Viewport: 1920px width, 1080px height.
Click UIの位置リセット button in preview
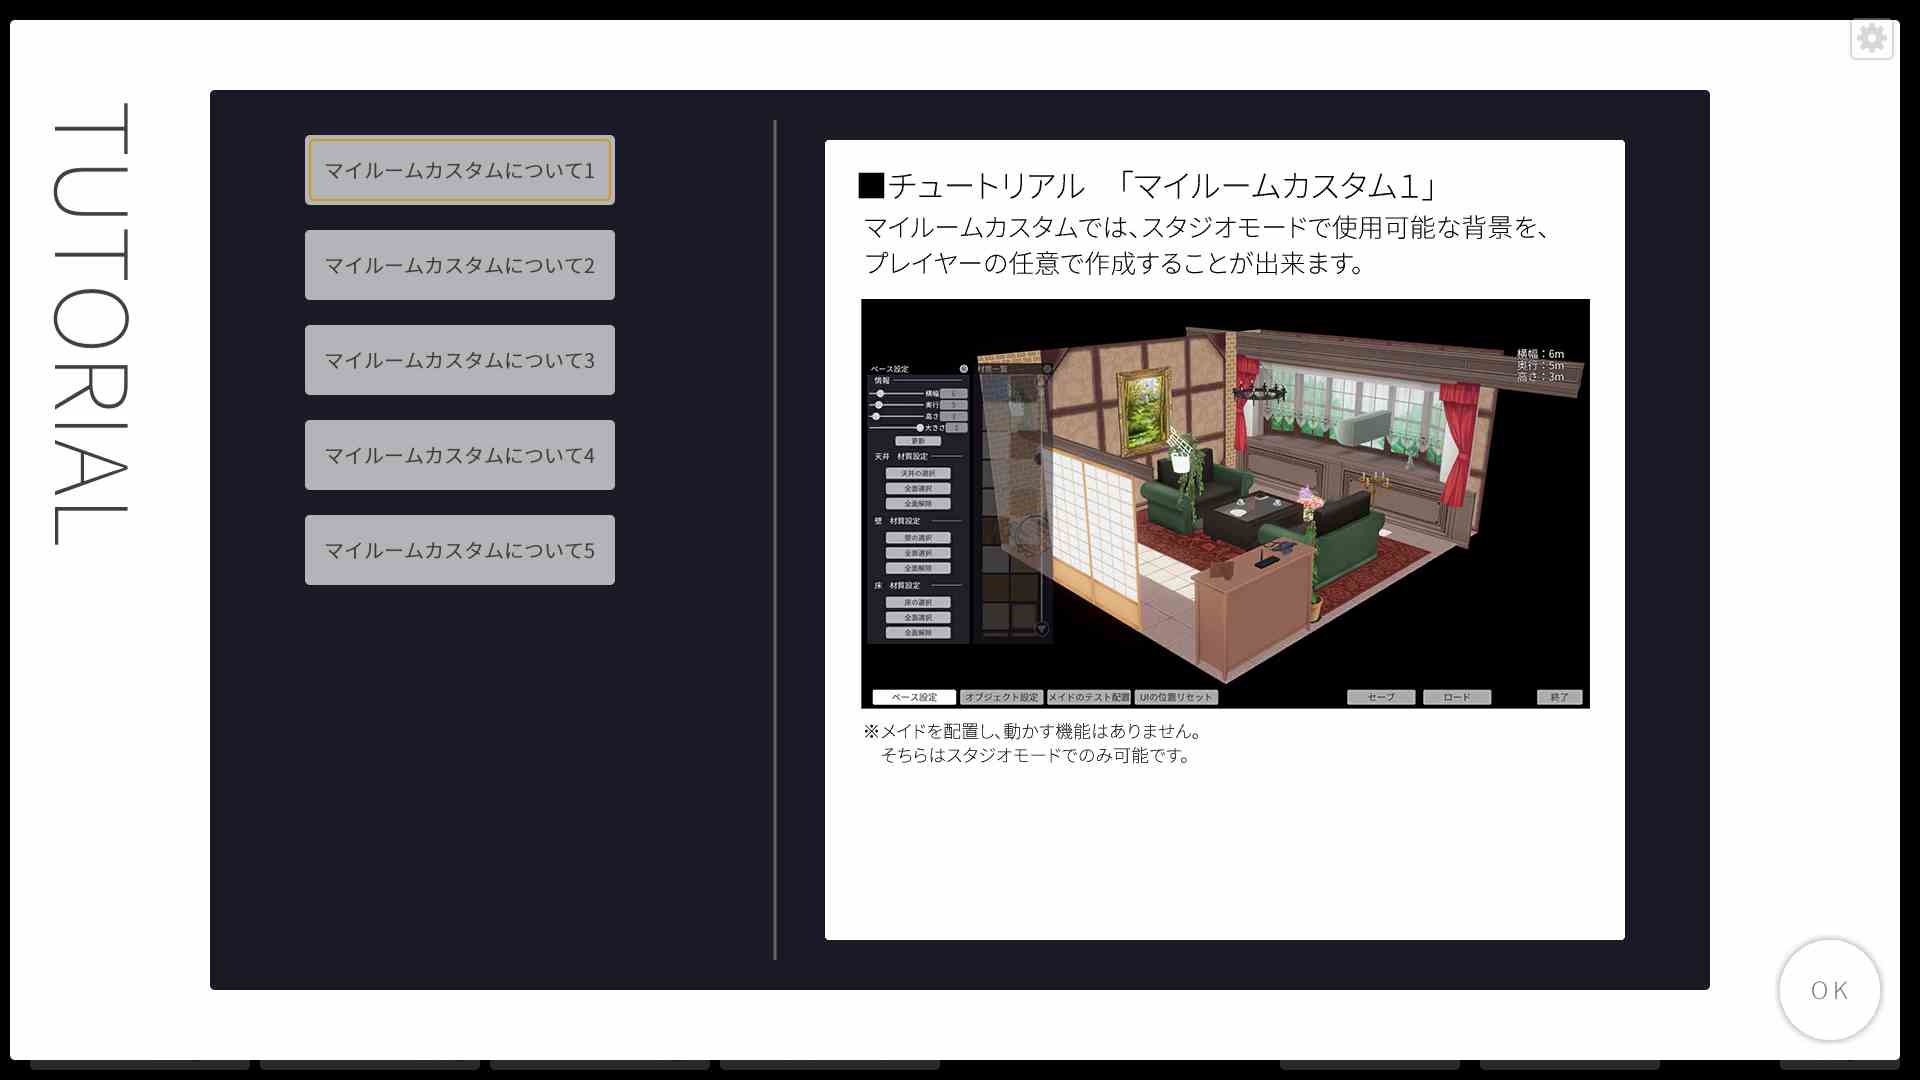[x=1175, y=697]
